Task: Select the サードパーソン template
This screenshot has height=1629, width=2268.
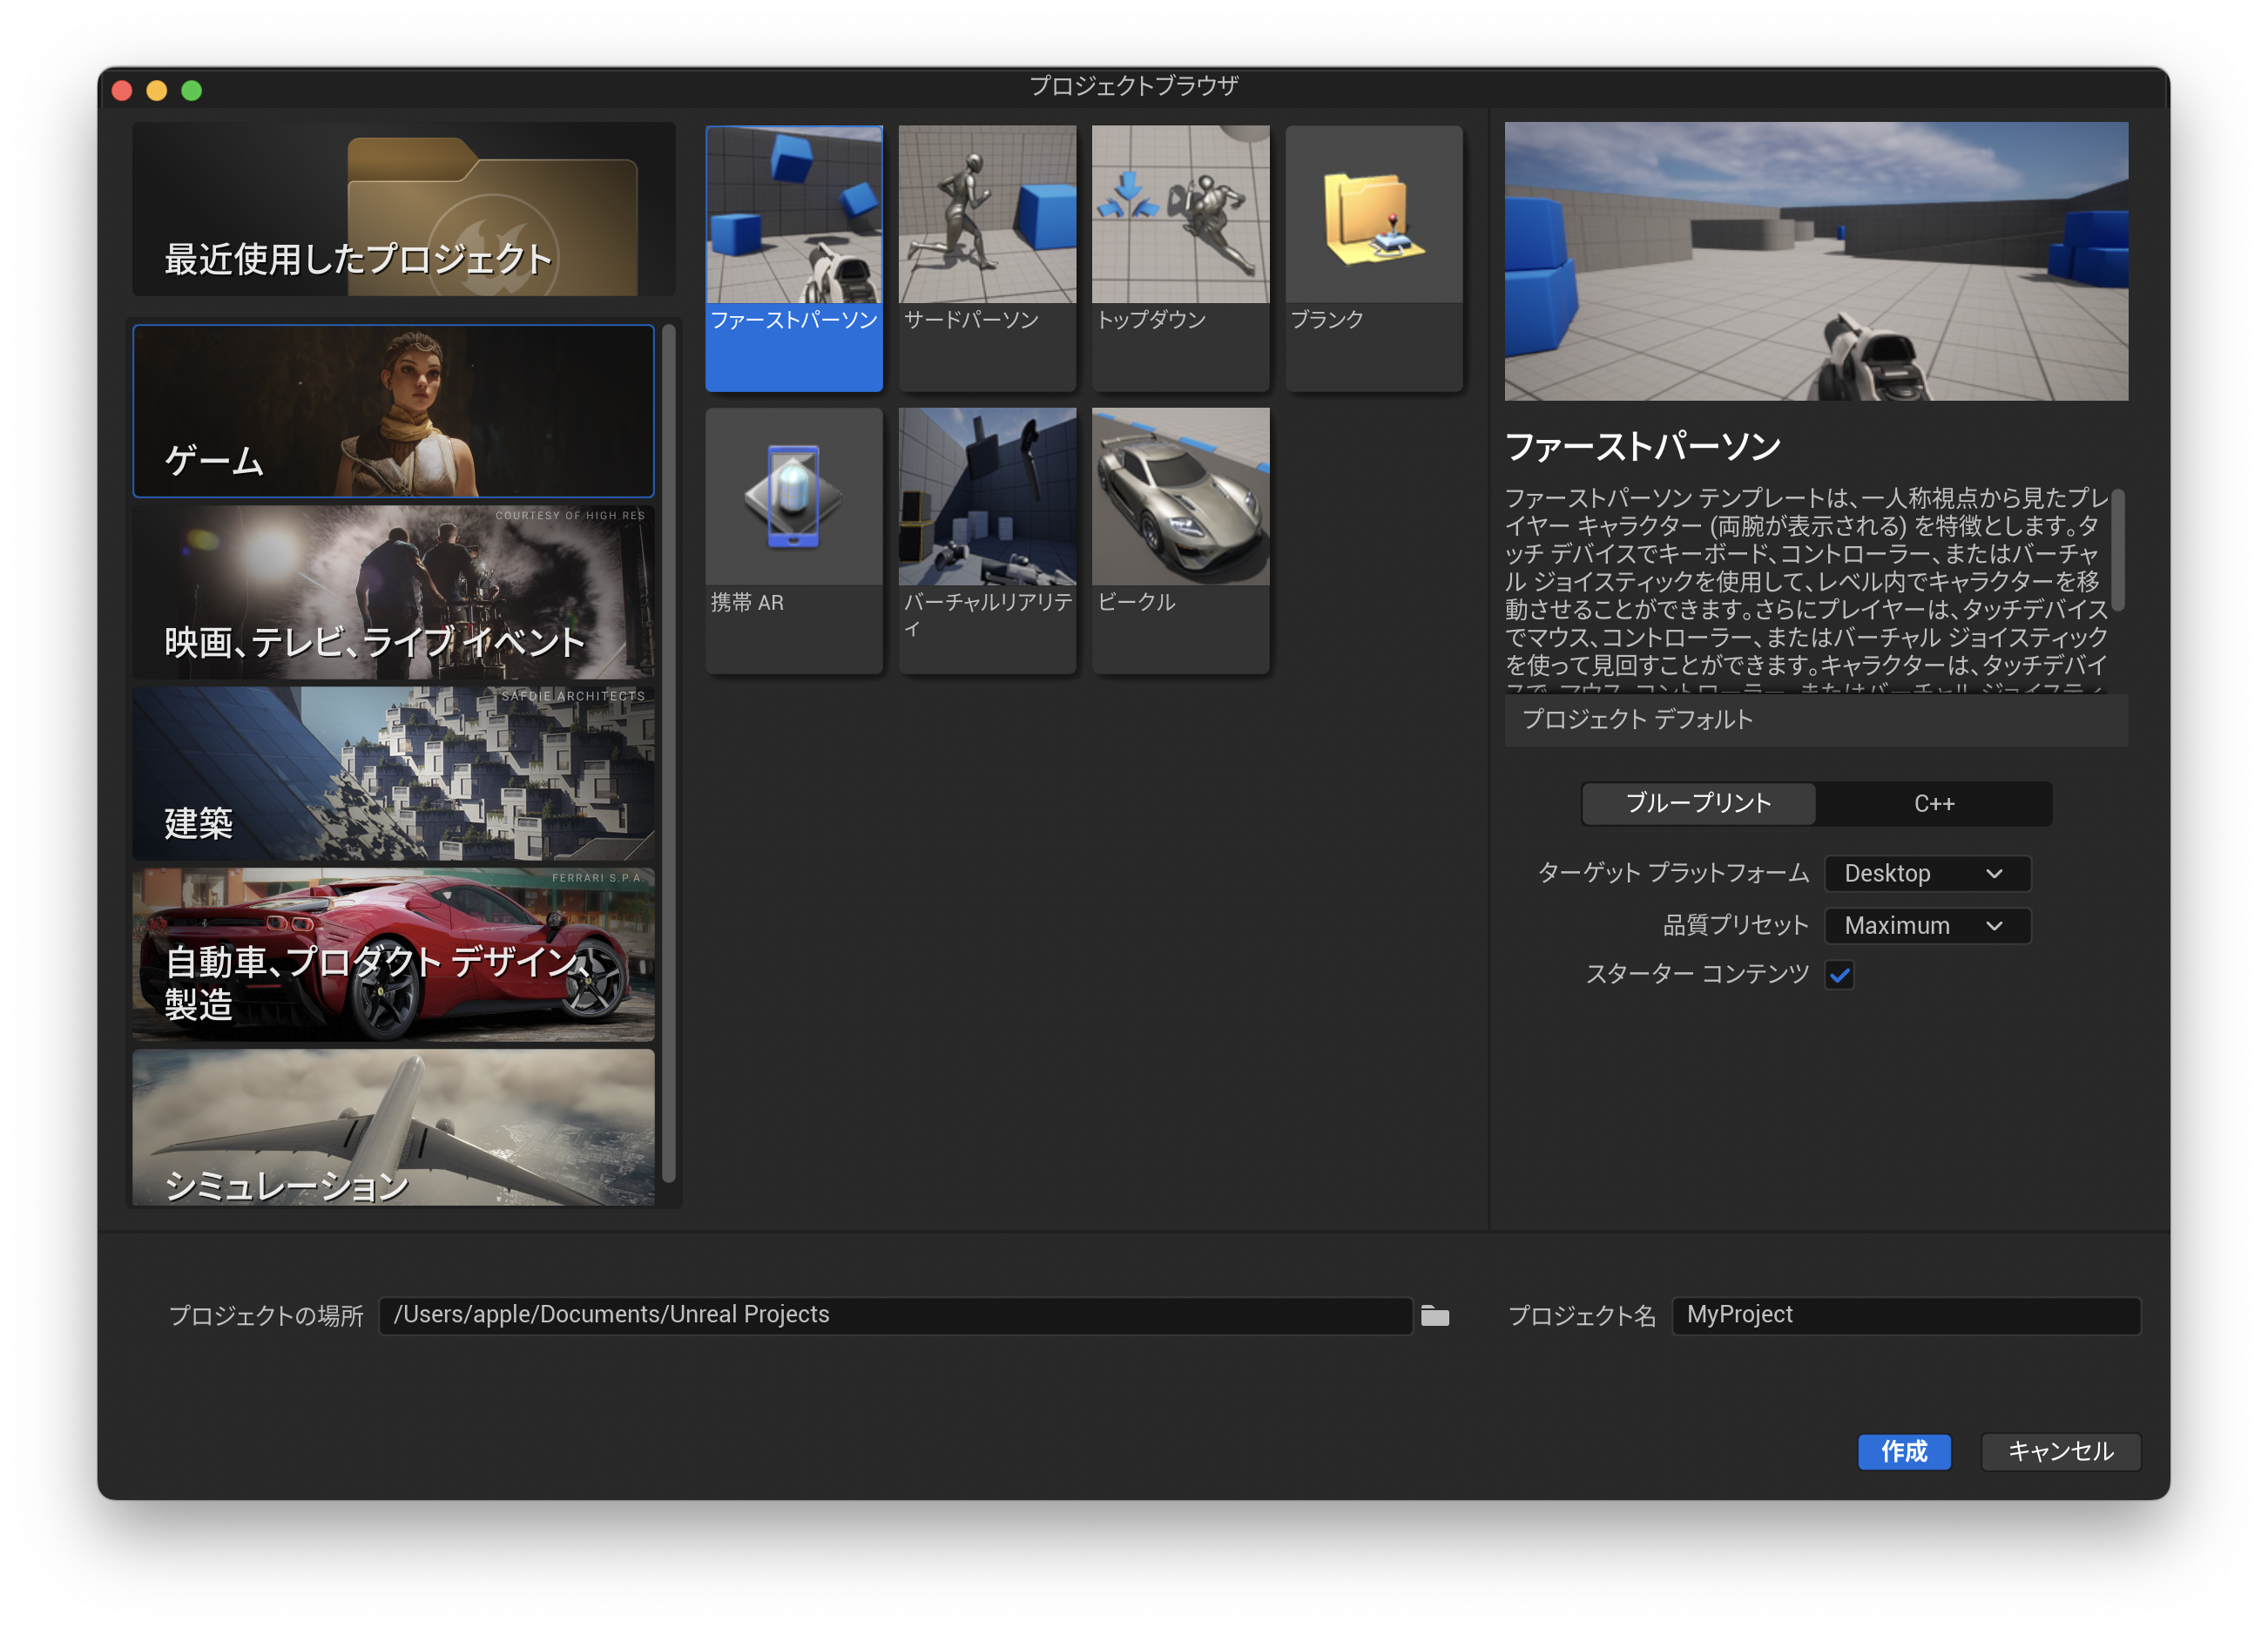Action: pos(987,258)
